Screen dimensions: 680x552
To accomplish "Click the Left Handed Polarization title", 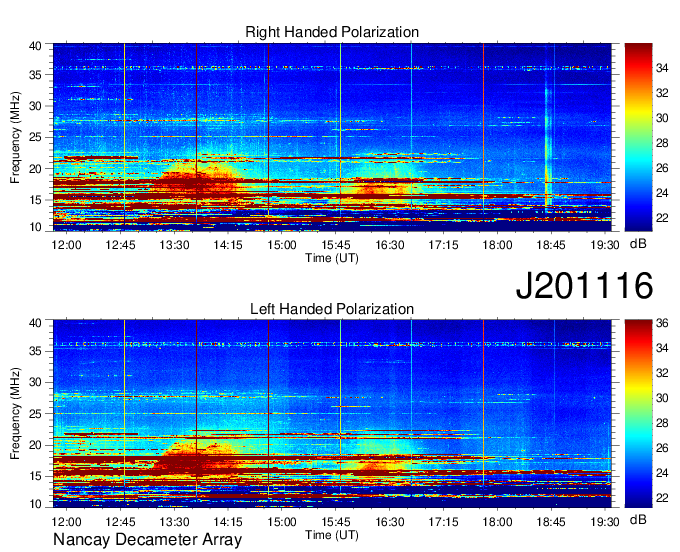I will point(332,309).
